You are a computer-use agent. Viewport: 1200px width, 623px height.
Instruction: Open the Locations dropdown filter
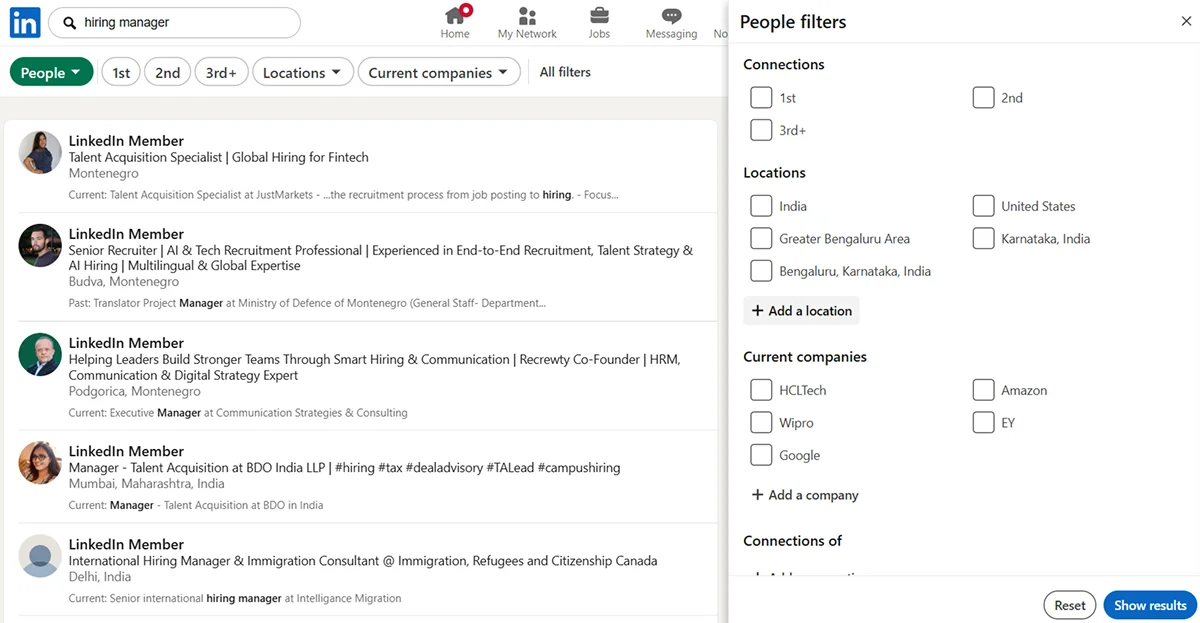click(x=302, y=71)
